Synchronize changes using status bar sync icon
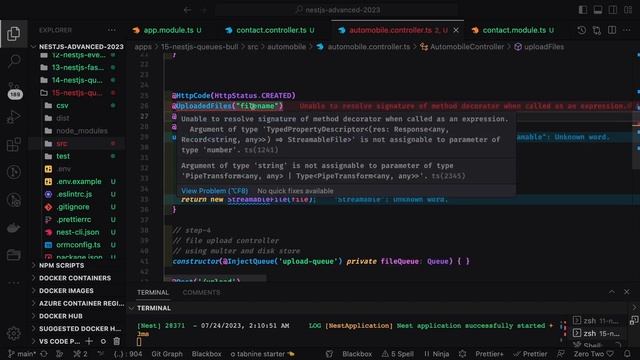 tap(44, 354)
